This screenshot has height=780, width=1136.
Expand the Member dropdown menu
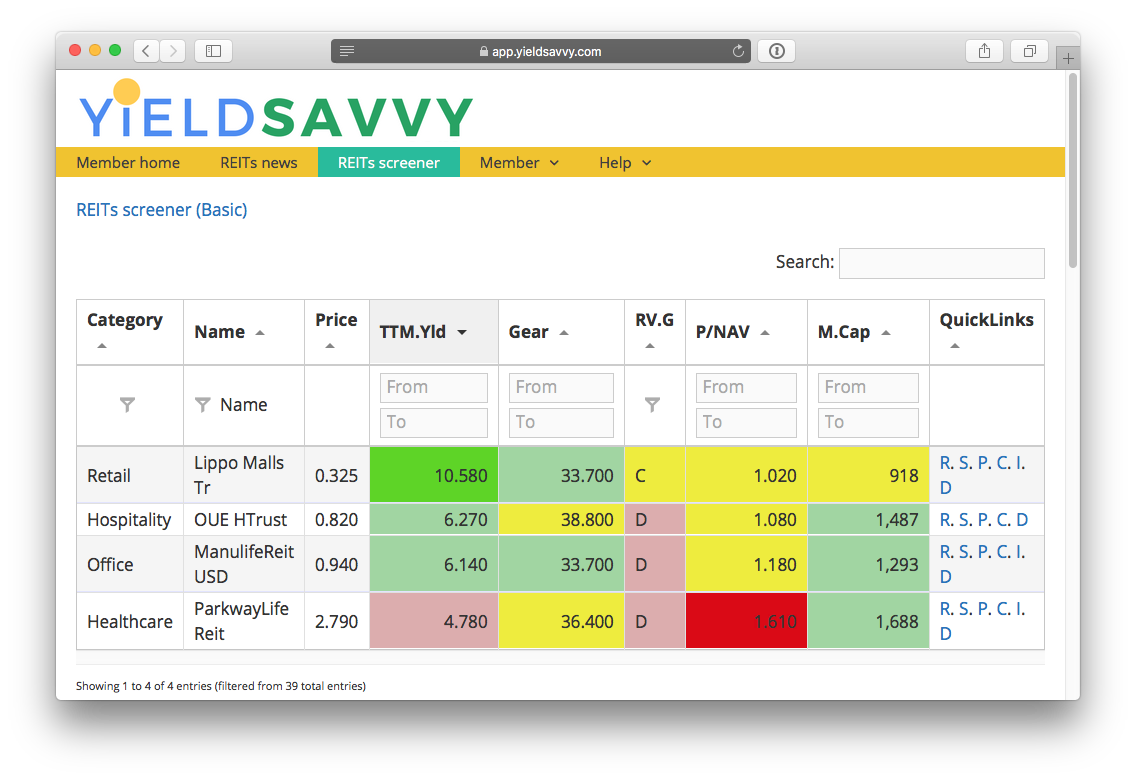(x=519, y=163)
